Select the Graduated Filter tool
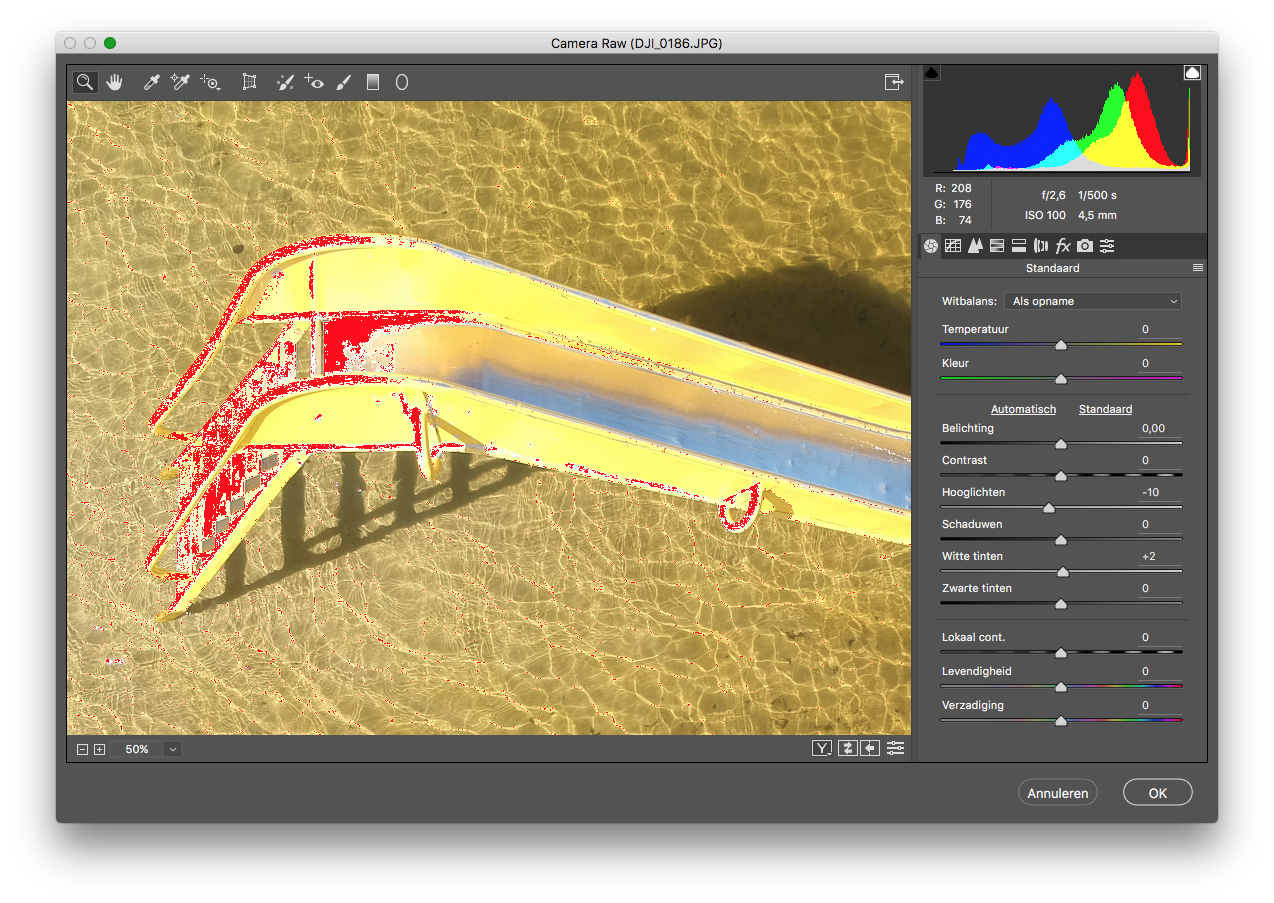Viewport: 1274px width, 903px height. [x=373, y=83]
